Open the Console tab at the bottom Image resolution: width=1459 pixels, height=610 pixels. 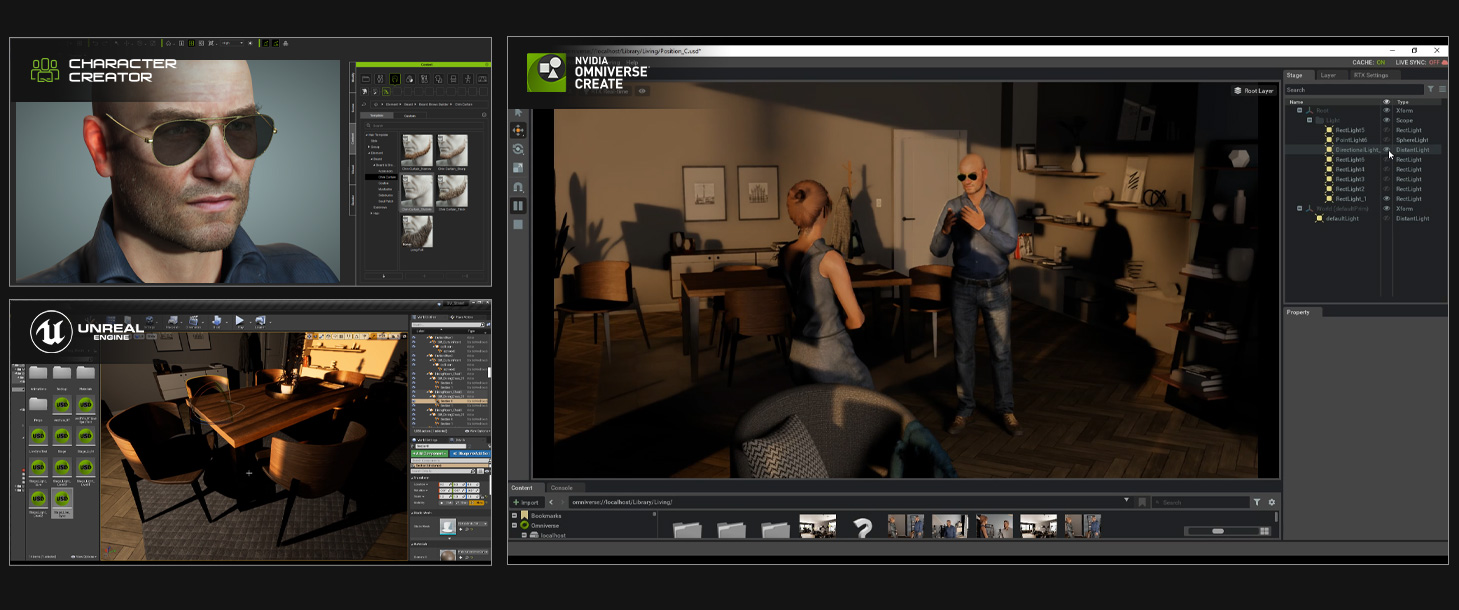tap(561, 488)
